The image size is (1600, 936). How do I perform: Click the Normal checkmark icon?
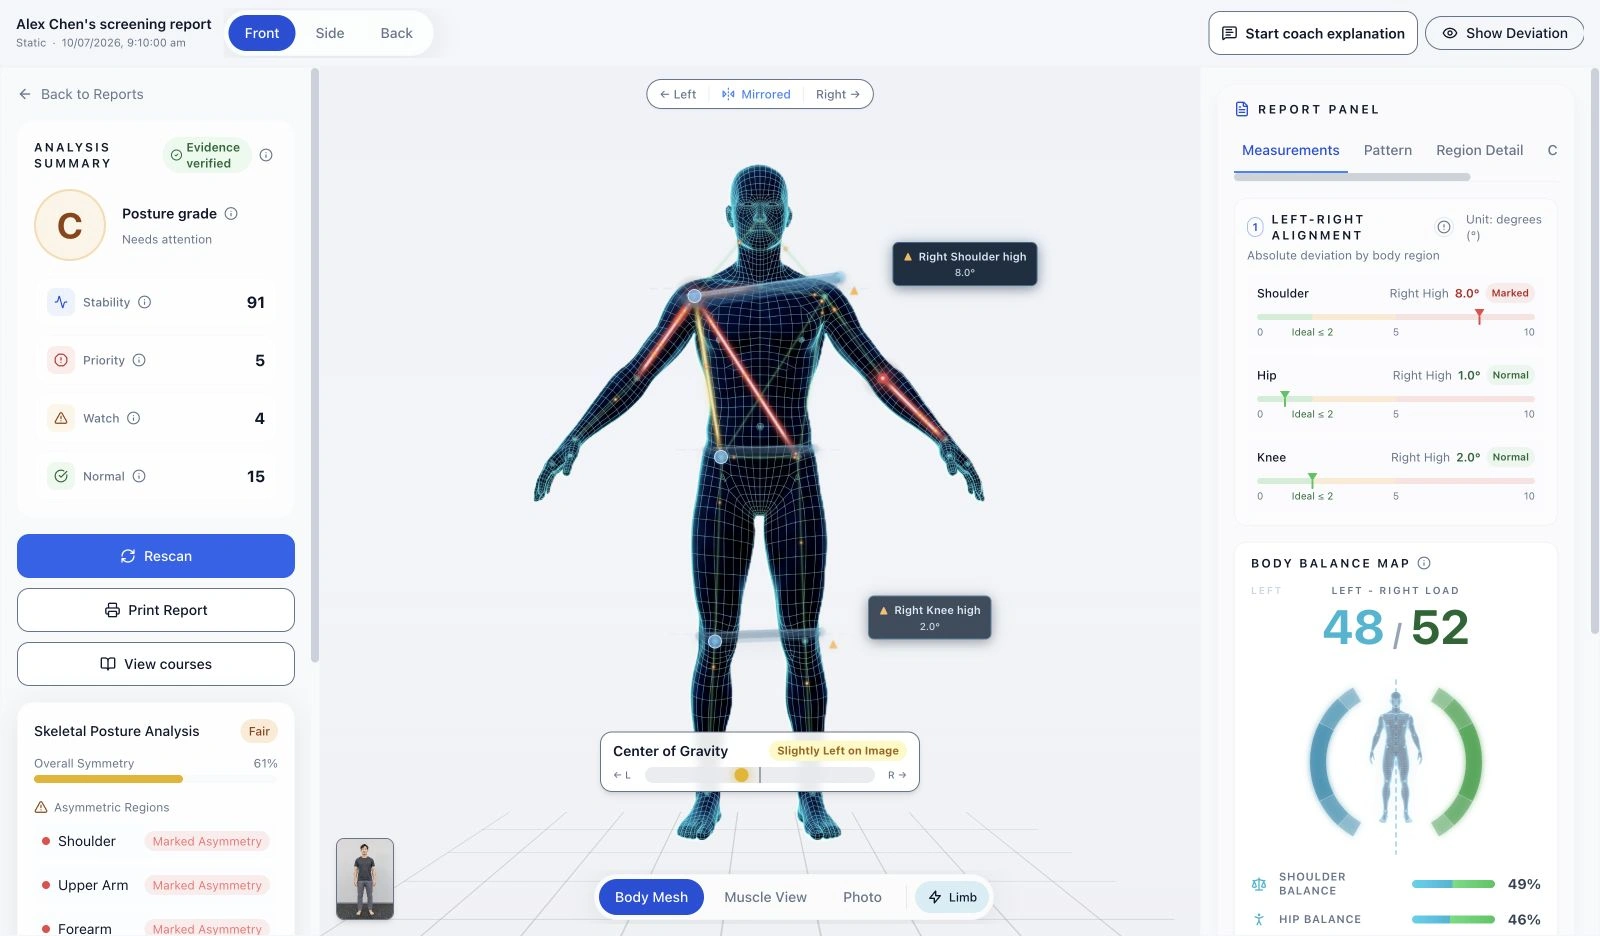(x=61, y=476)
